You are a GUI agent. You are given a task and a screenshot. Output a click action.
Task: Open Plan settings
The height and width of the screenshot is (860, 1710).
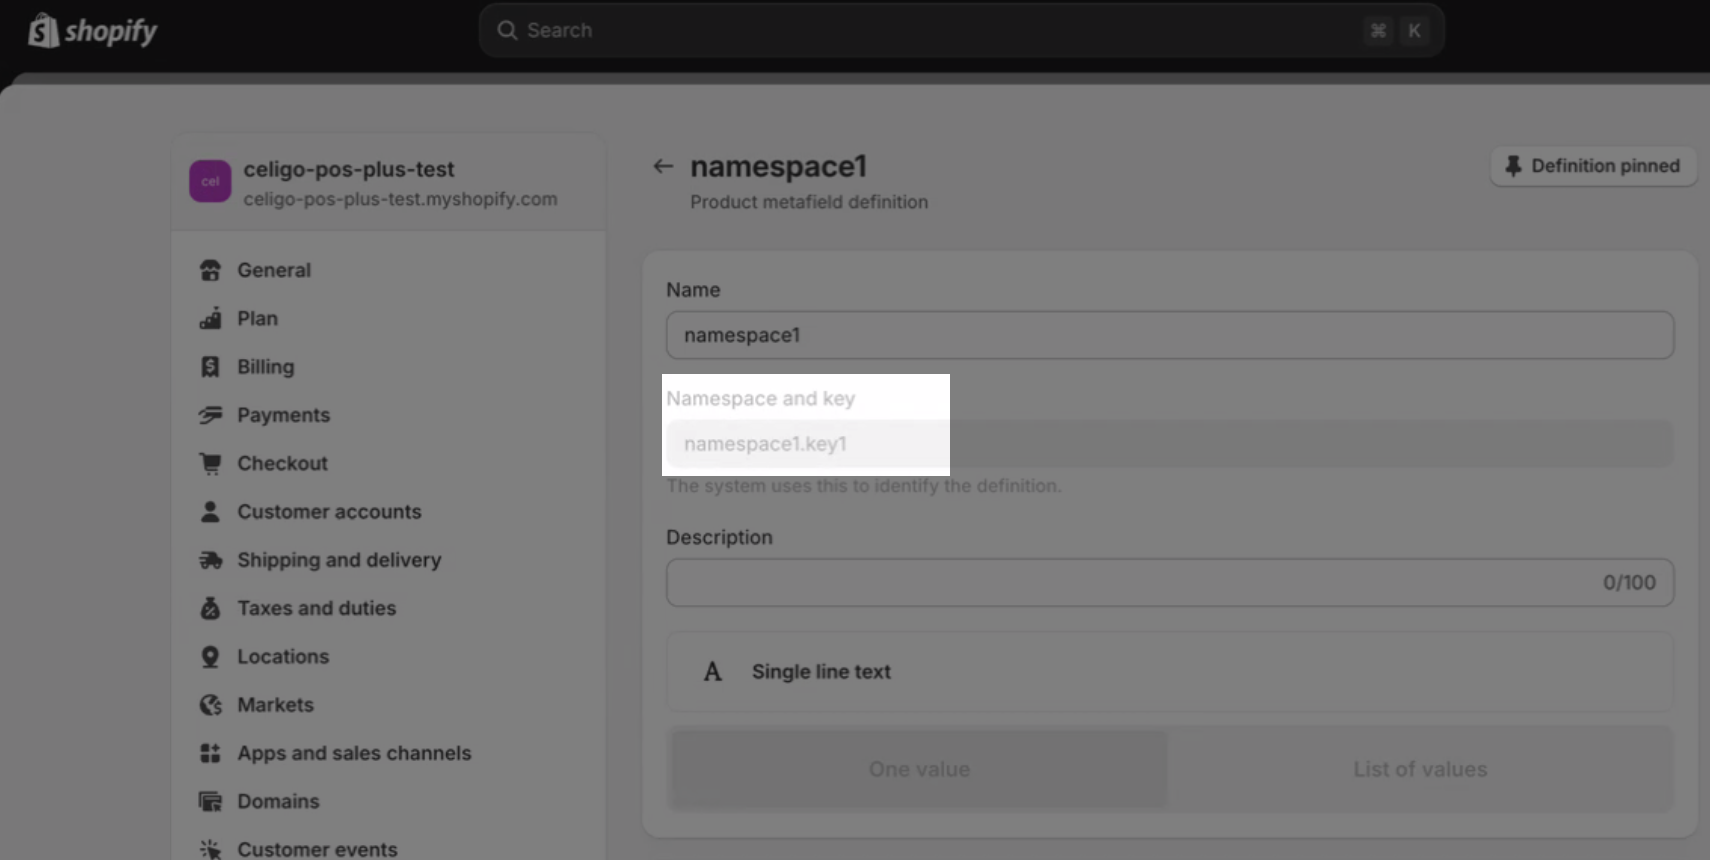coord(257,318)
